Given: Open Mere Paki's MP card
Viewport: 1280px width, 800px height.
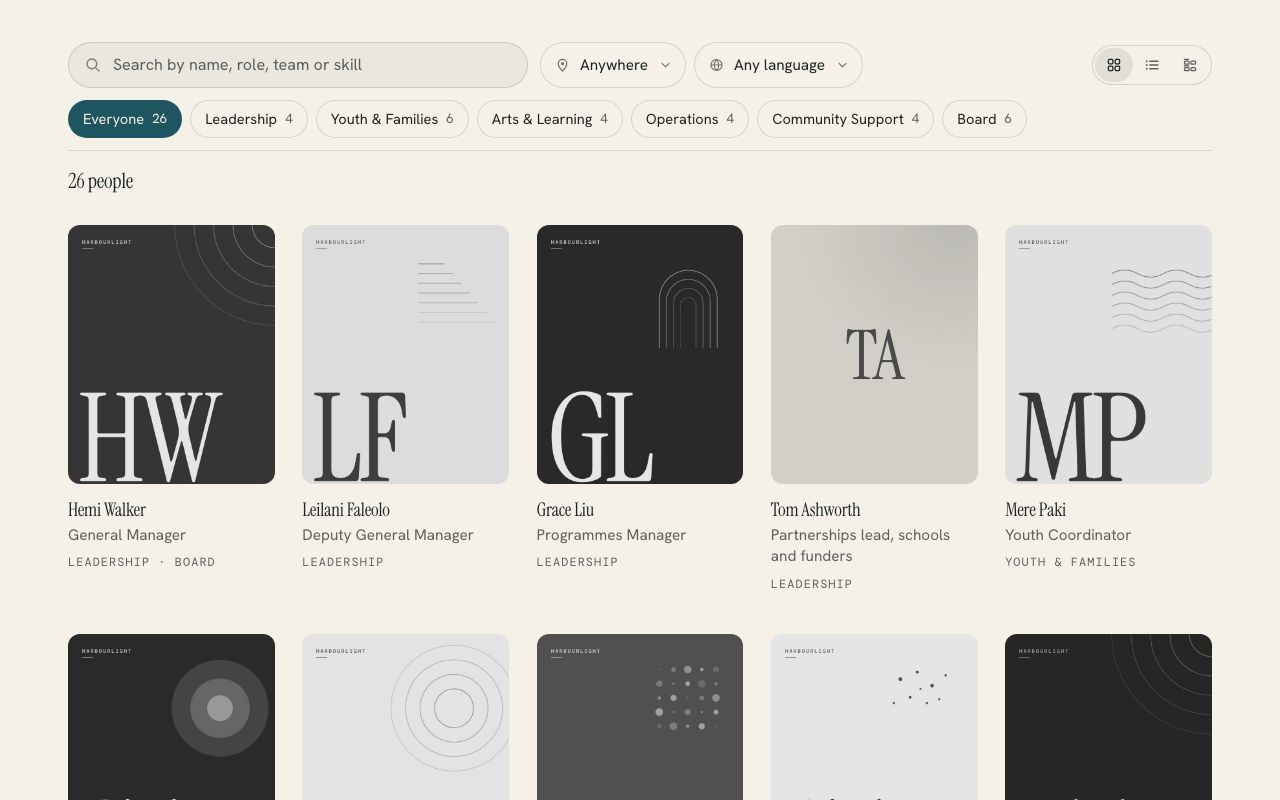Looking at the screenshot, I should pos(1108,354).
